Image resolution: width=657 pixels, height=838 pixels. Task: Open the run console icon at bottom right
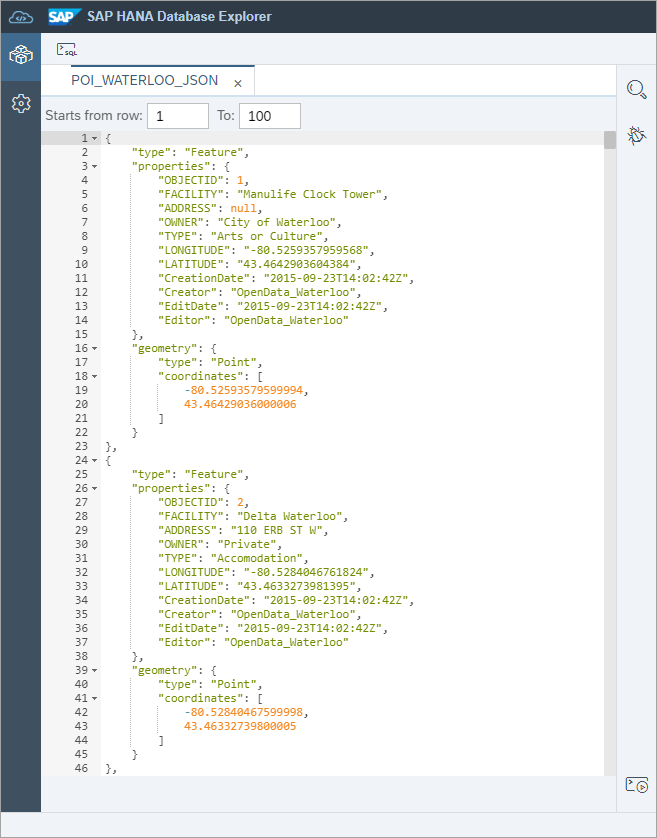click(x=637, y=785)
